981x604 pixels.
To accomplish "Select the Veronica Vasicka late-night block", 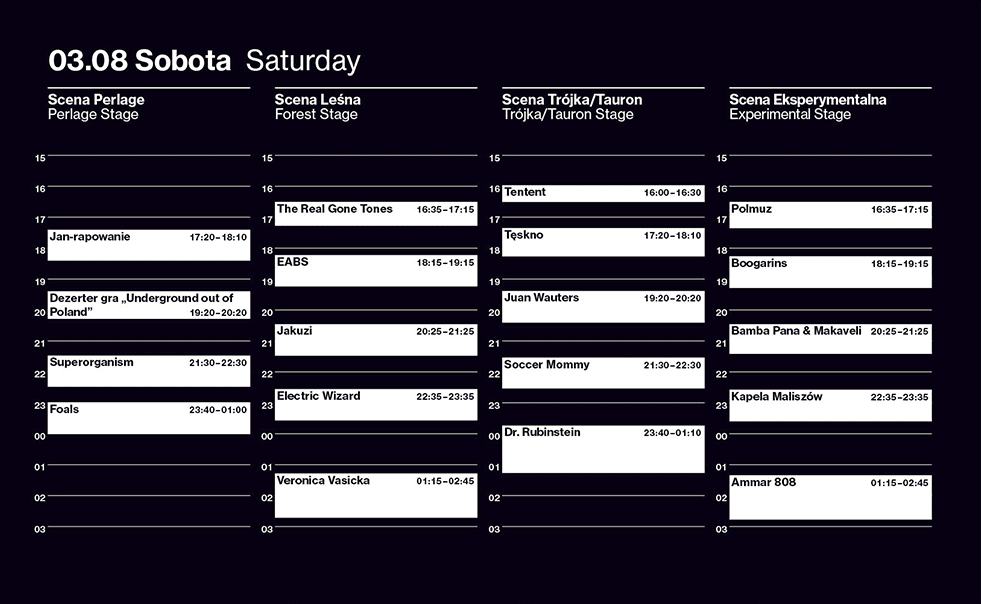I will pyautogui.click(x=376, y=495).
